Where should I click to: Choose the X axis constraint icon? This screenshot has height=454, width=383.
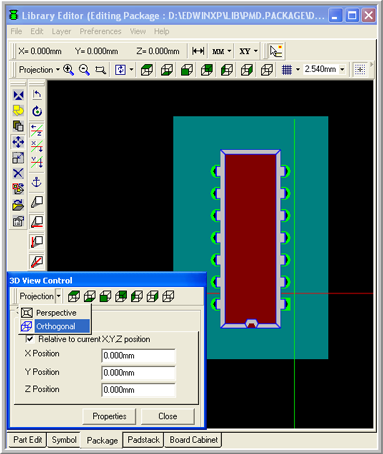[x=37, y=146]
